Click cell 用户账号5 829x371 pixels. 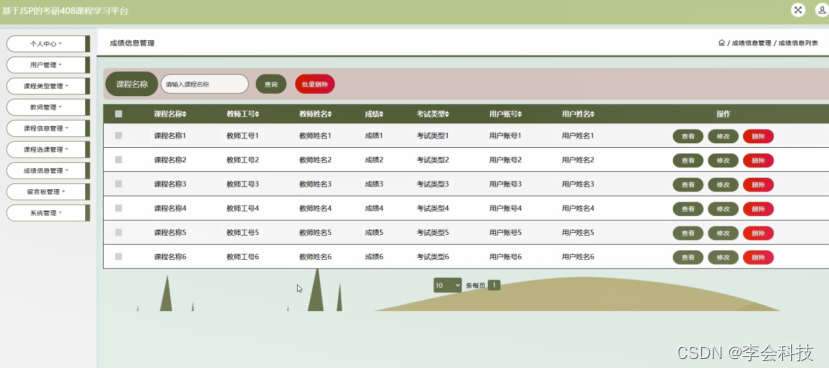[505, 233]
